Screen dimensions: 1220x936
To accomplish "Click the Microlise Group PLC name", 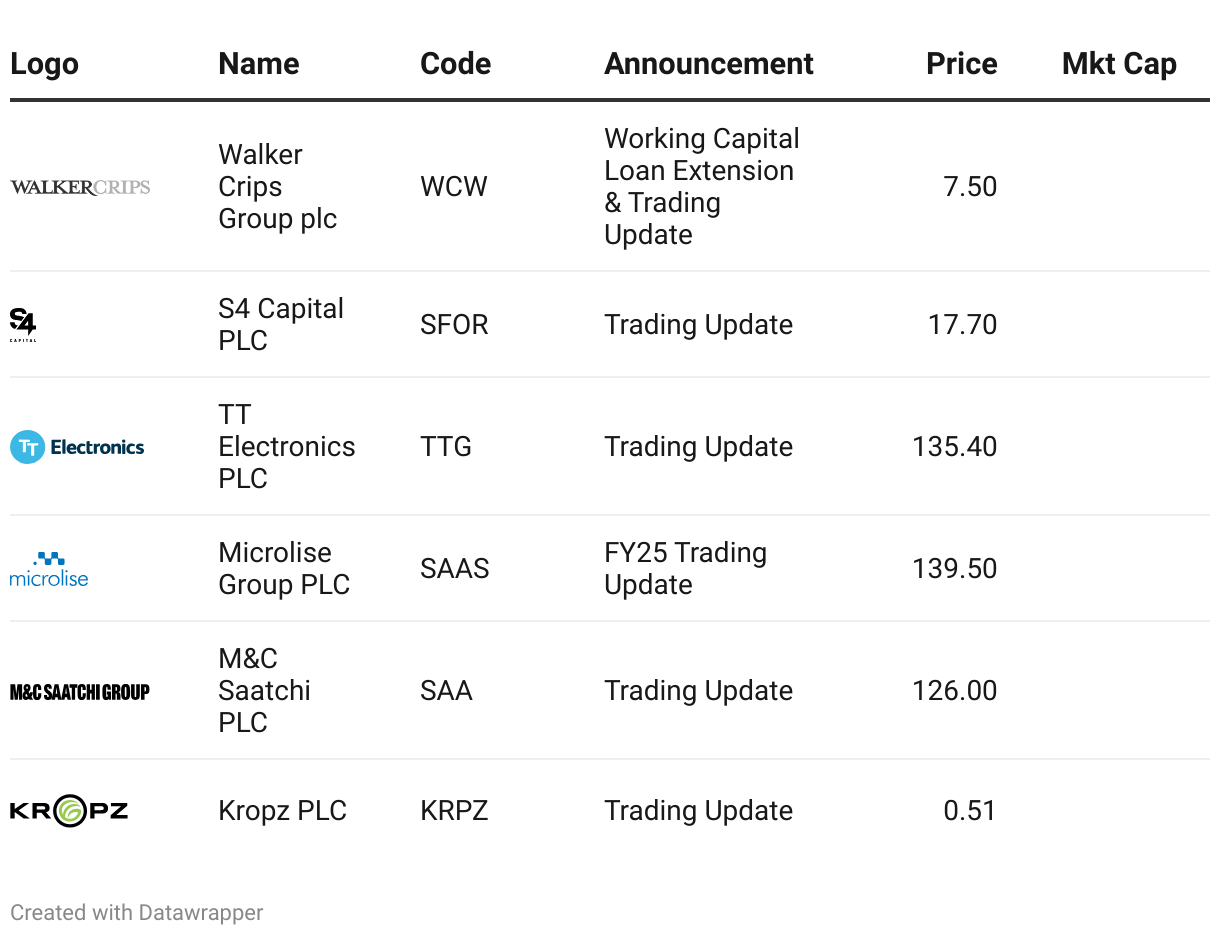I will [x=284, y=569].
